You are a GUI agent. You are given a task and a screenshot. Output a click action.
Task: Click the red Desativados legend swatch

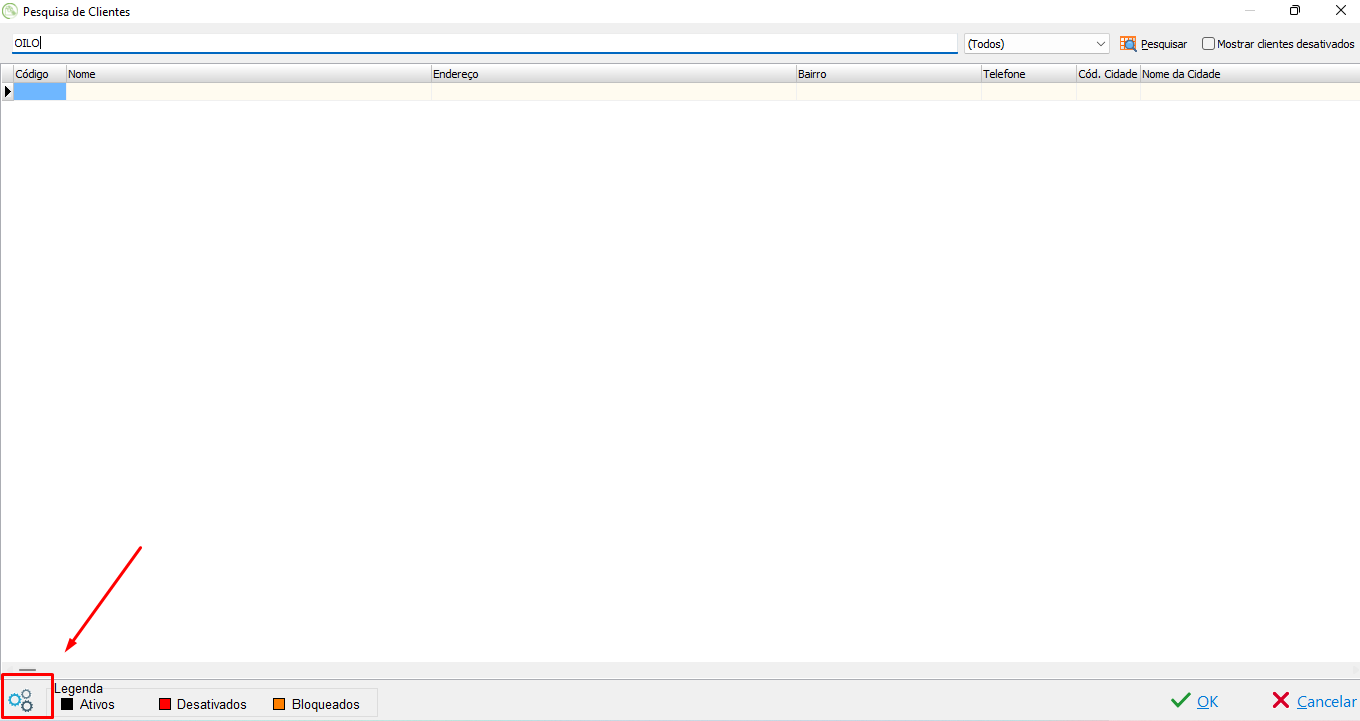pos(165,704)
